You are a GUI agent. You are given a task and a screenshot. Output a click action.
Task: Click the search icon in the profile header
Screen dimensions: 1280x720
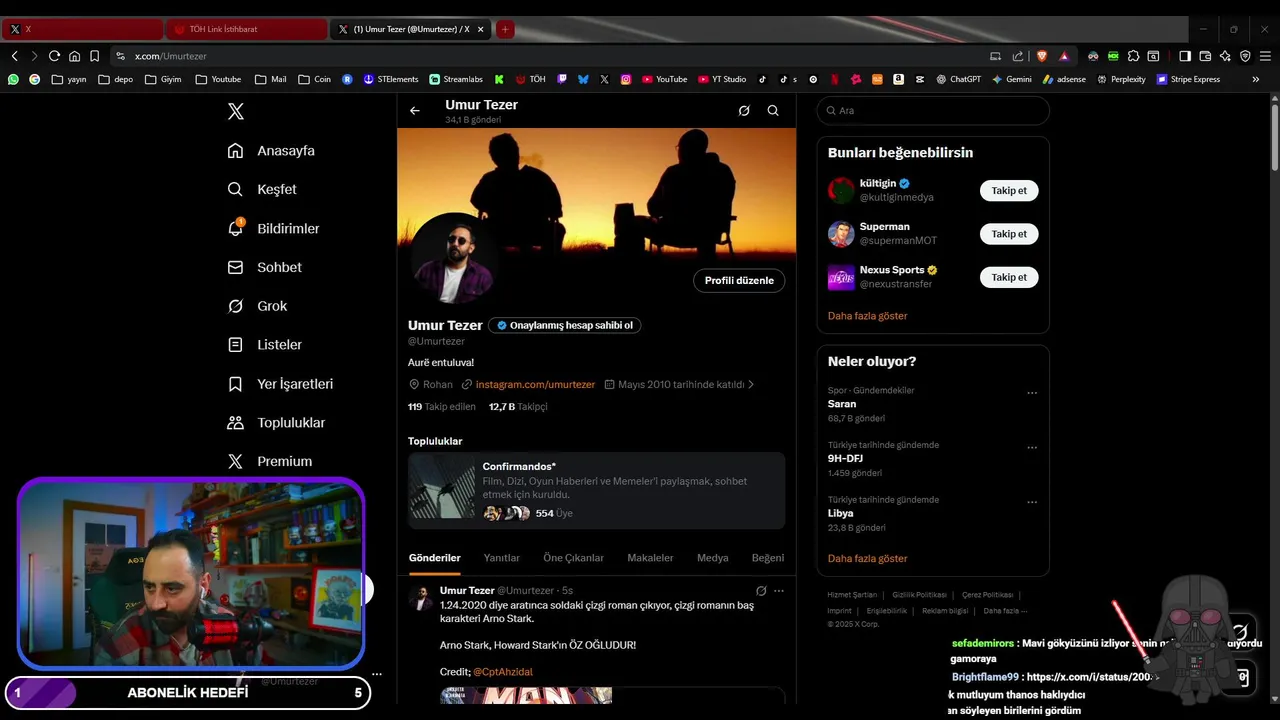[x=773, y=111]
